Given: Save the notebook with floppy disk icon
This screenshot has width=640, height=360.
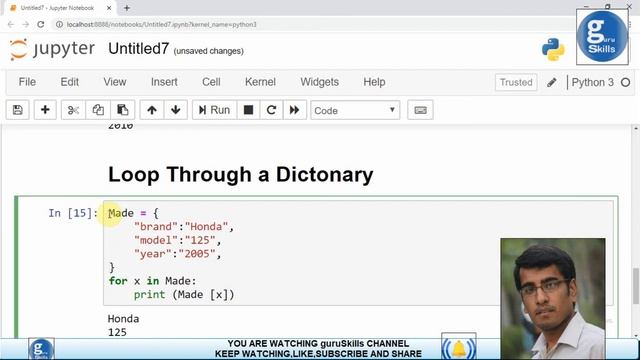Looking at the screenshot, I should click(x=18, y=110).
